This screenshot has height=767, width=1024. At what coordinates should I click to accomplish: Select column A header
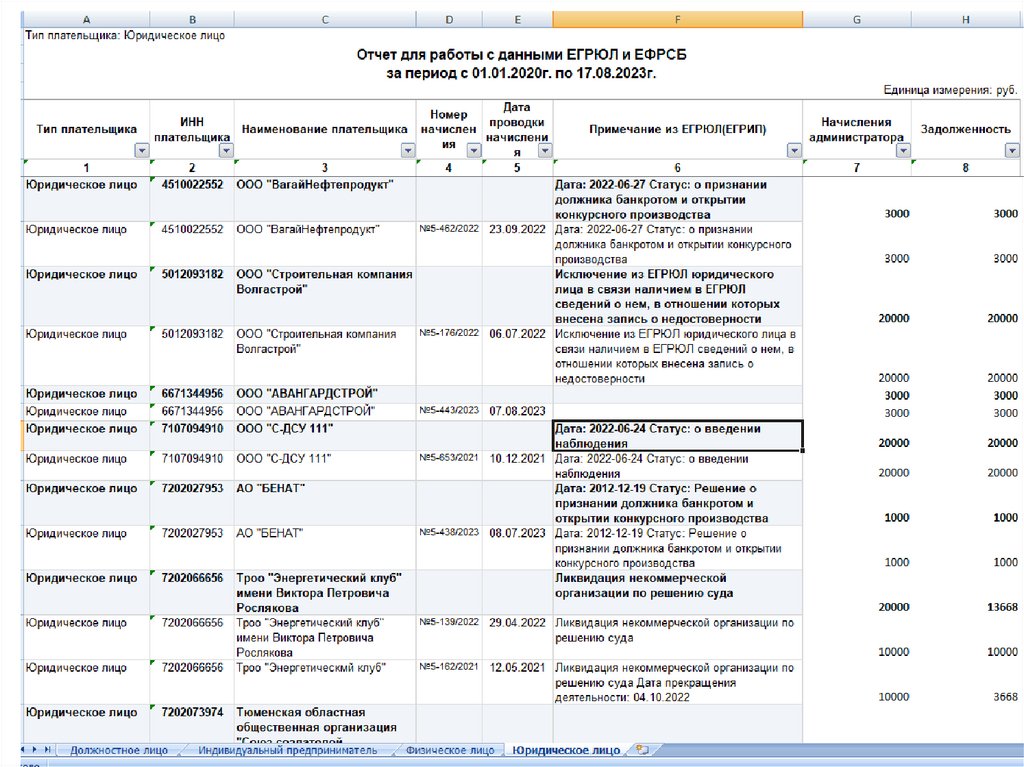[86, 20]
